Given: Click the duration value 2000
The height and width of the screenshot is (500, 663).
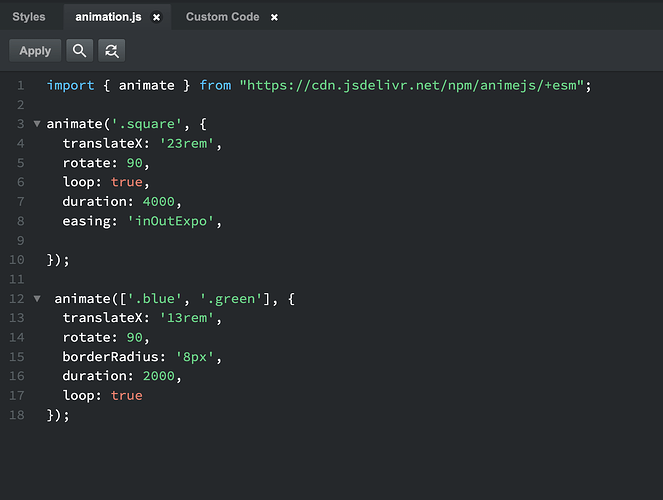Looking at the screenshot, I should (159, 376).
